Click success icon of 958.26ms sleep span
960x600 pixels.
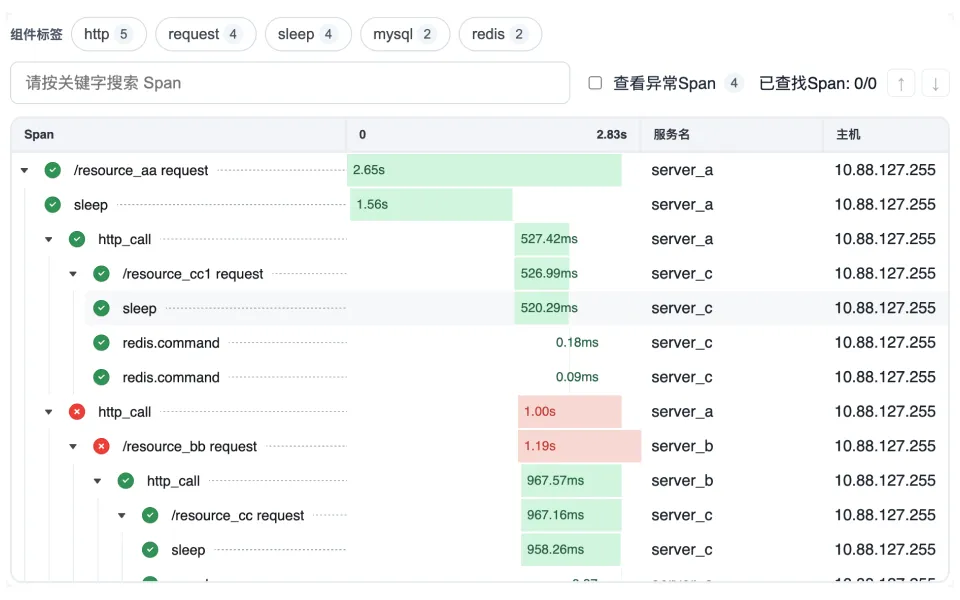(x=150, y=550)
